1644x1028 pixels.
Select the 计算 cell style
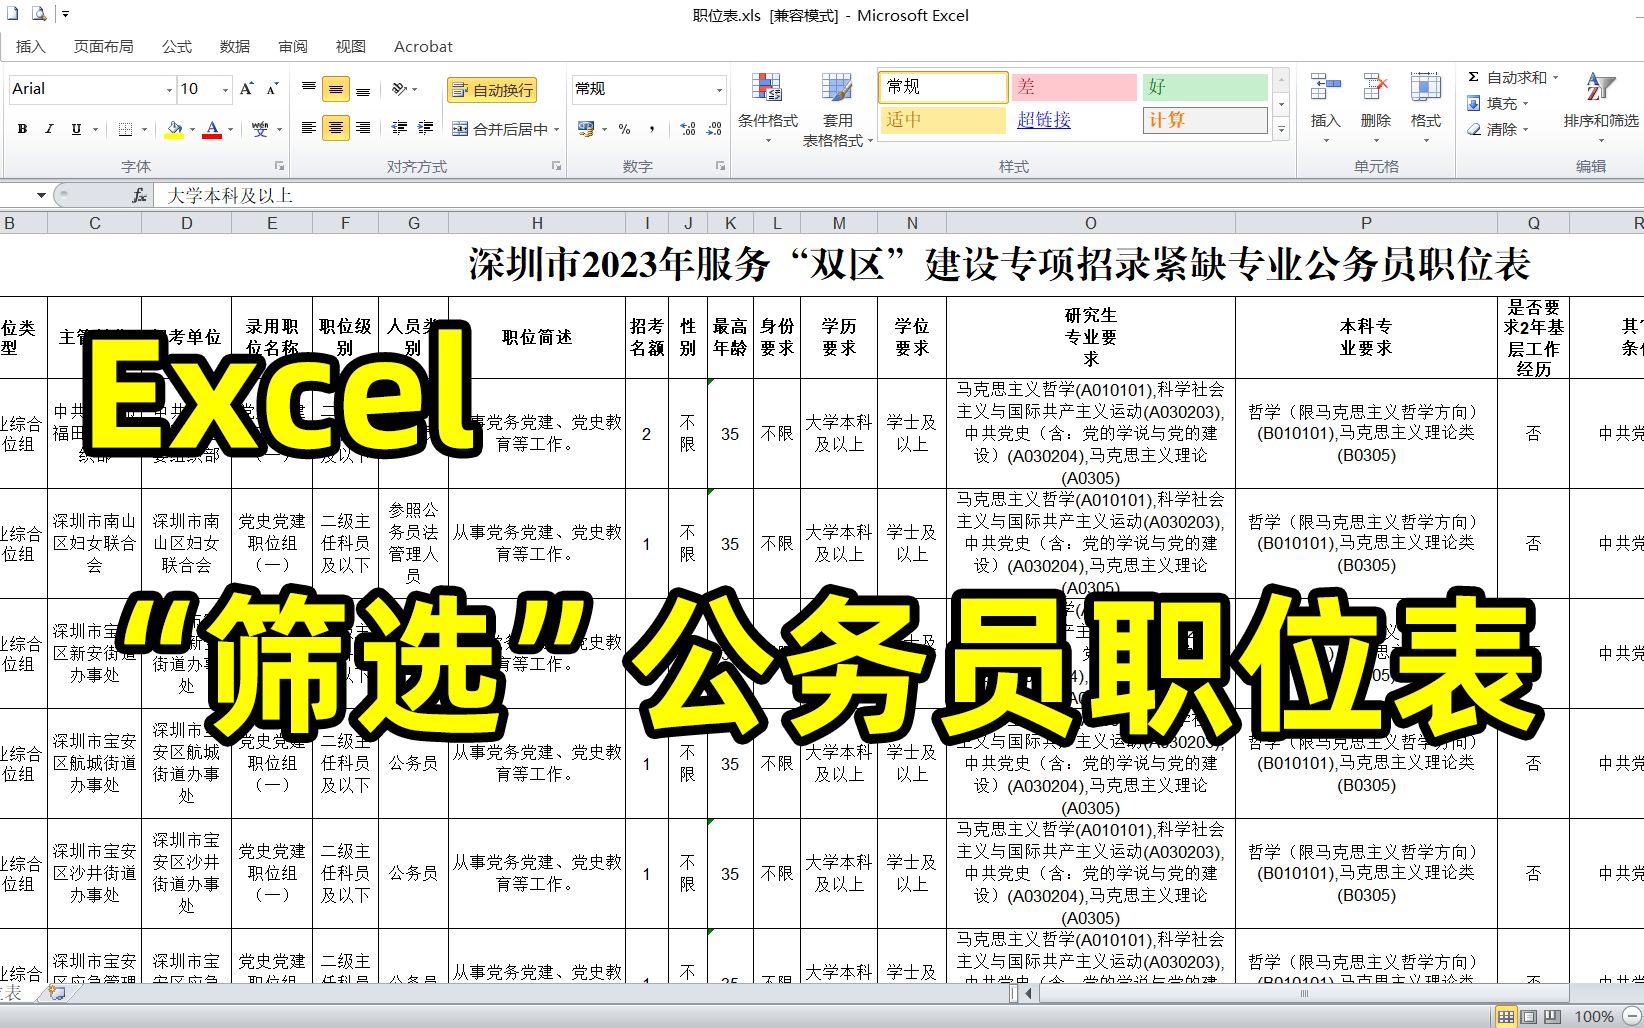coord(1205,120)
